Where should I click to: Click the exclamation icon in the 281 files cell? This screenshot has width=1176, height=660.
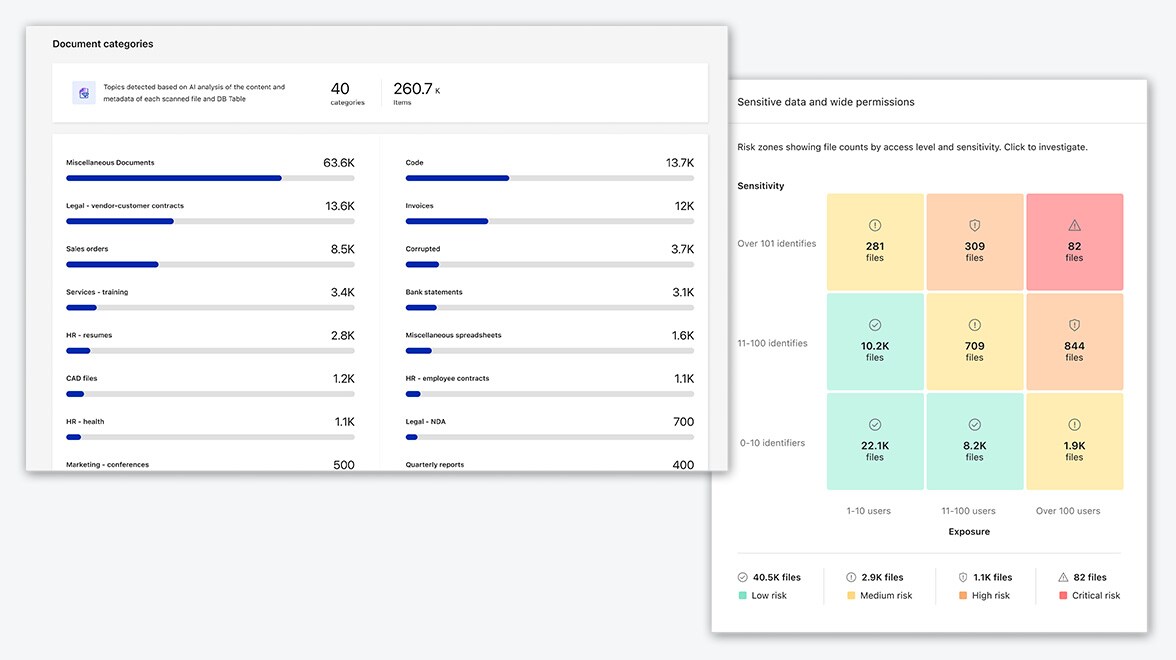(x=875, y=226)
